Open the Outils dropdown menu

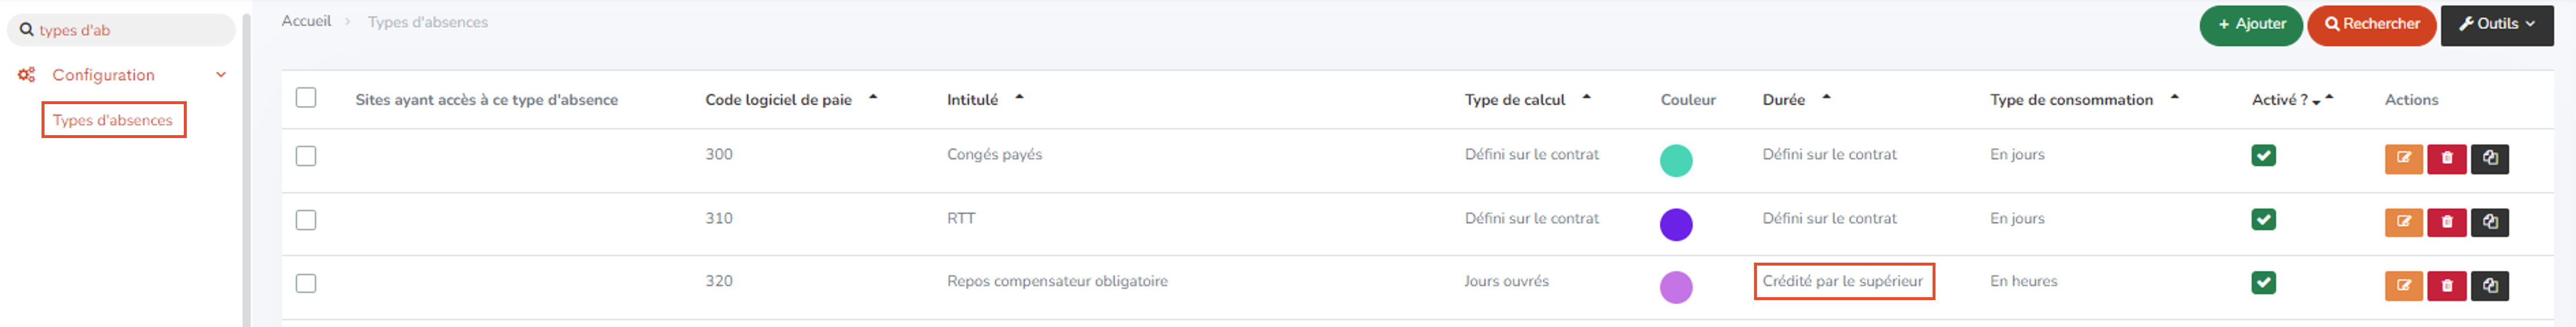pos(2496,25)
